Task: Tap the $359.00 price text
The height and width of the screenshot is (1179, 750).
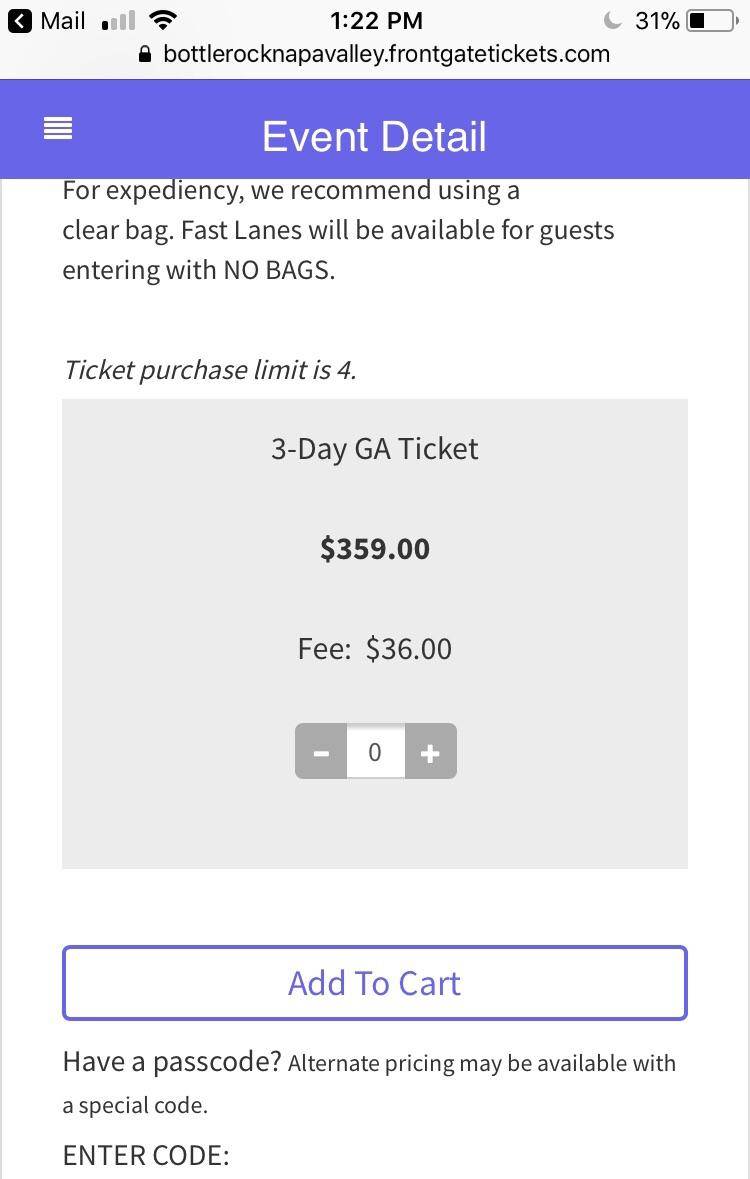Action: tap(374, 548)
